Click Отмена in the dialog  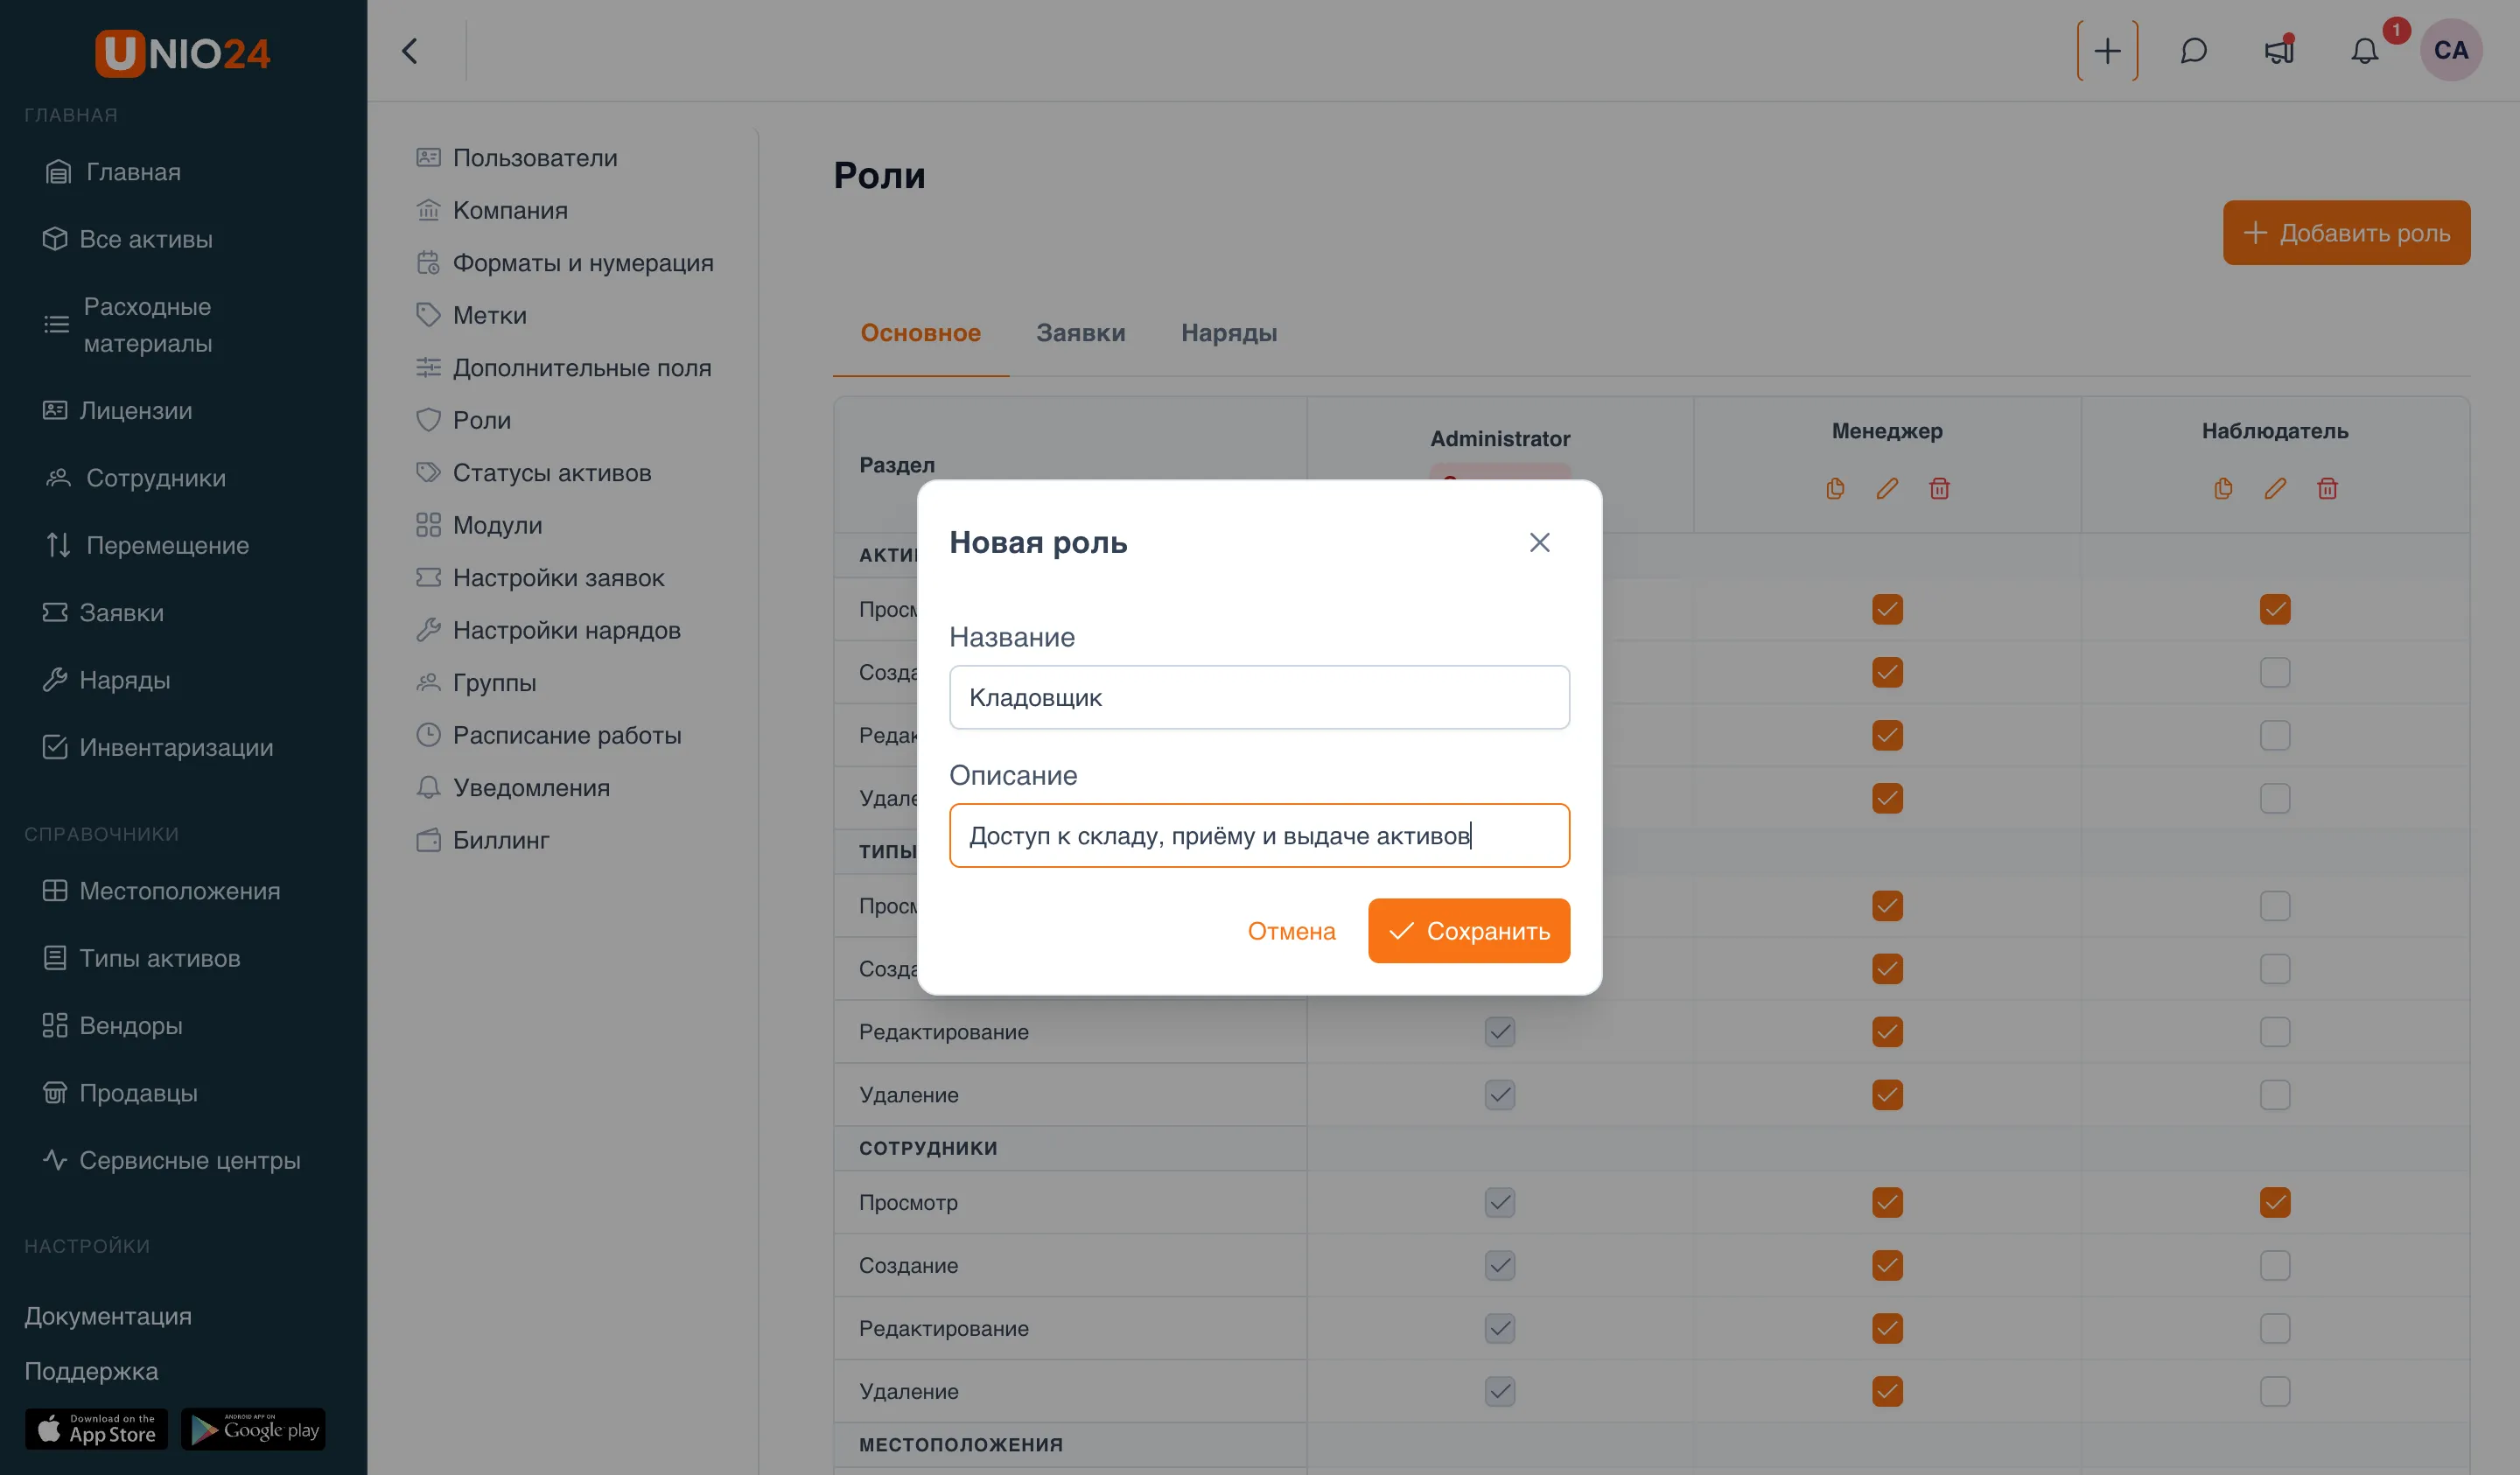1291,931
